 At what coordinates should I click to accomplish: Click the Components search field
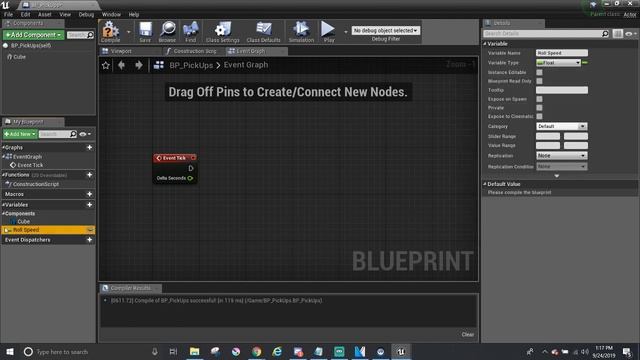(x=80, y=35)
